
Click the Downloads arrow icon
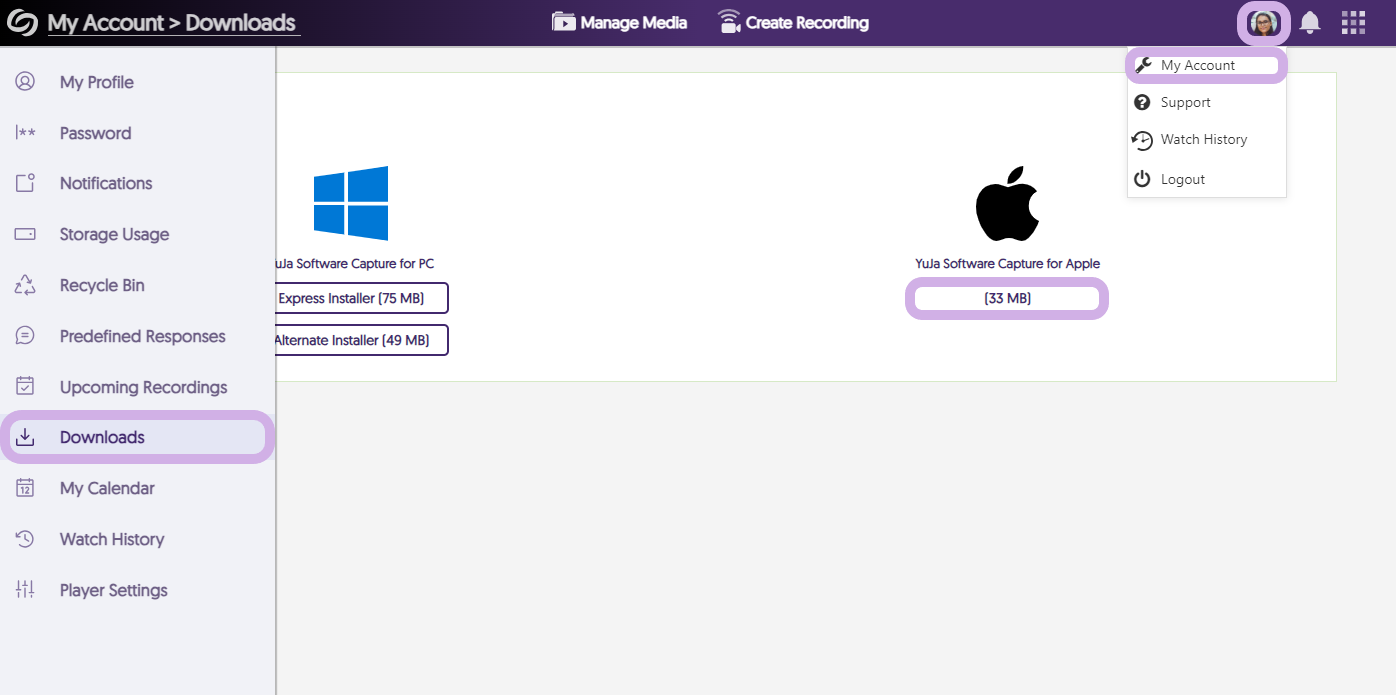[25, 437]
